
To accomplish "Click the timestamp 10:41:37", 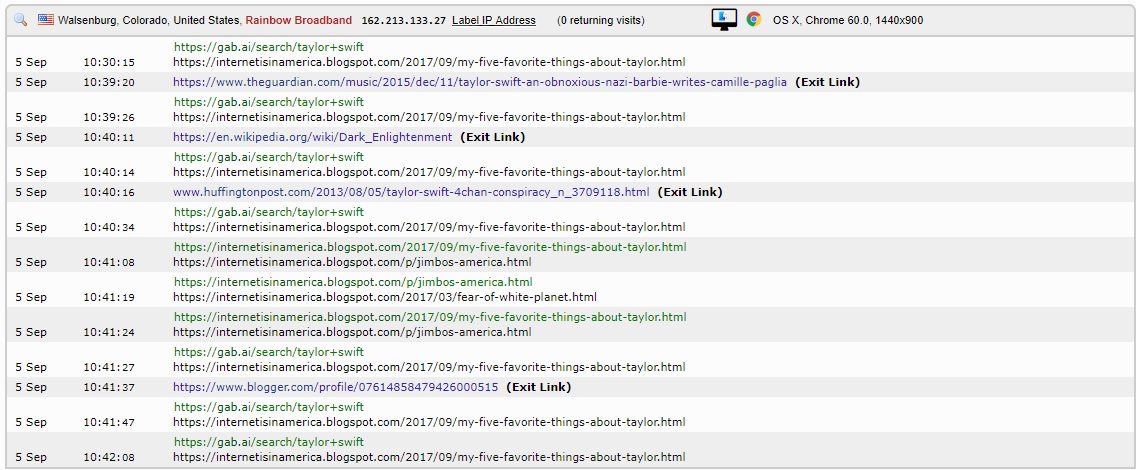I will [x=109, y=387].
